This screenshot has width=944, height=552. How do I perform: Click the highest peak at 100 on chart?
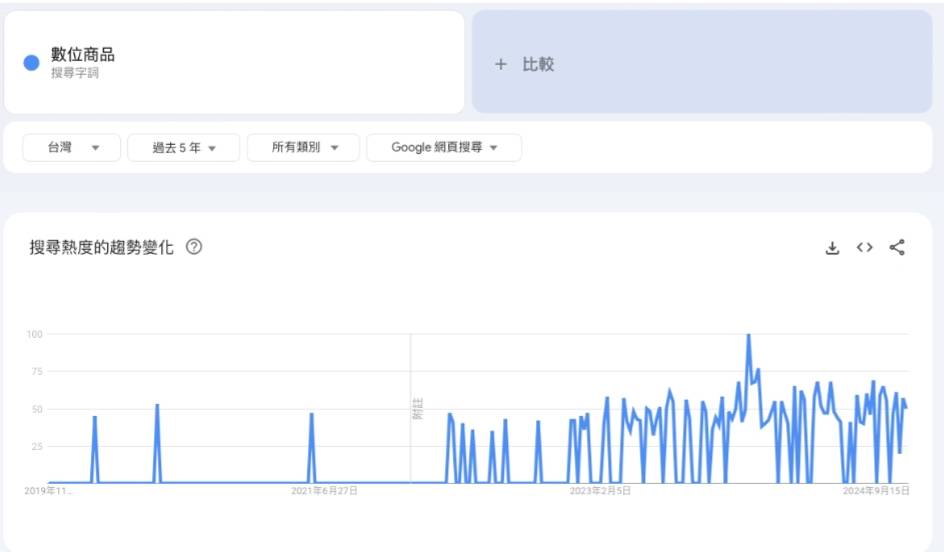pos(748,336)
